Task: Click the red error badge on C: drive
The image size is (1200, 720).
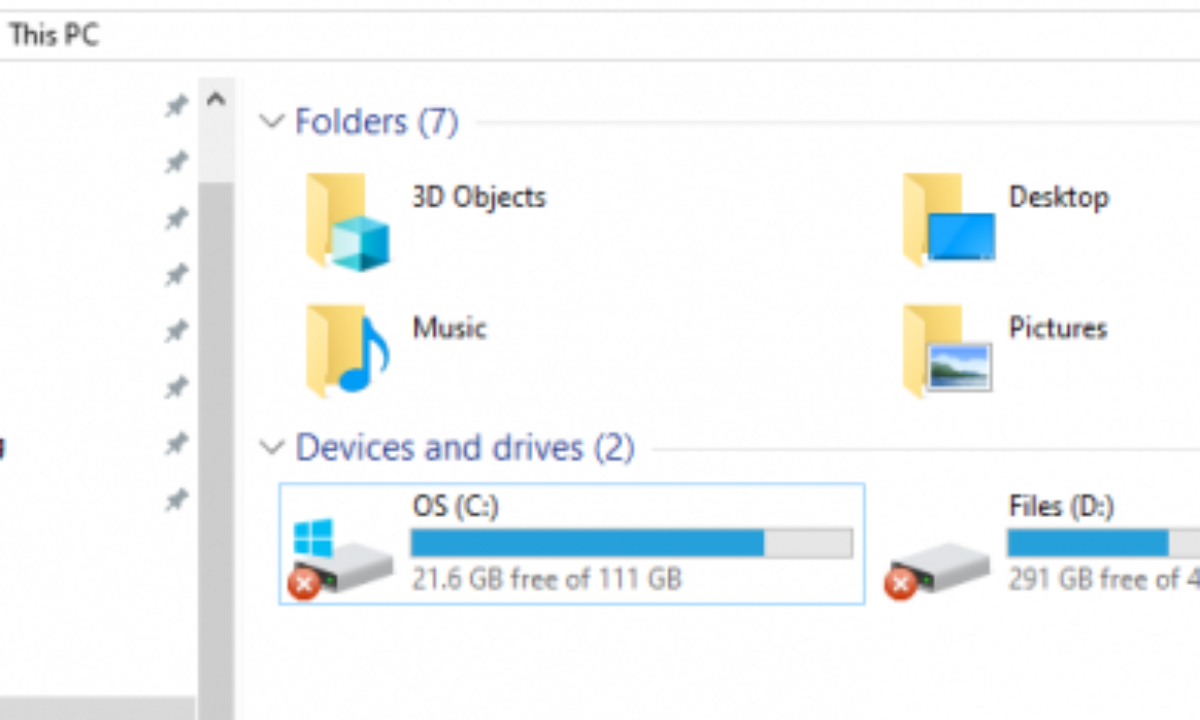Action: [x=304, y=584]
